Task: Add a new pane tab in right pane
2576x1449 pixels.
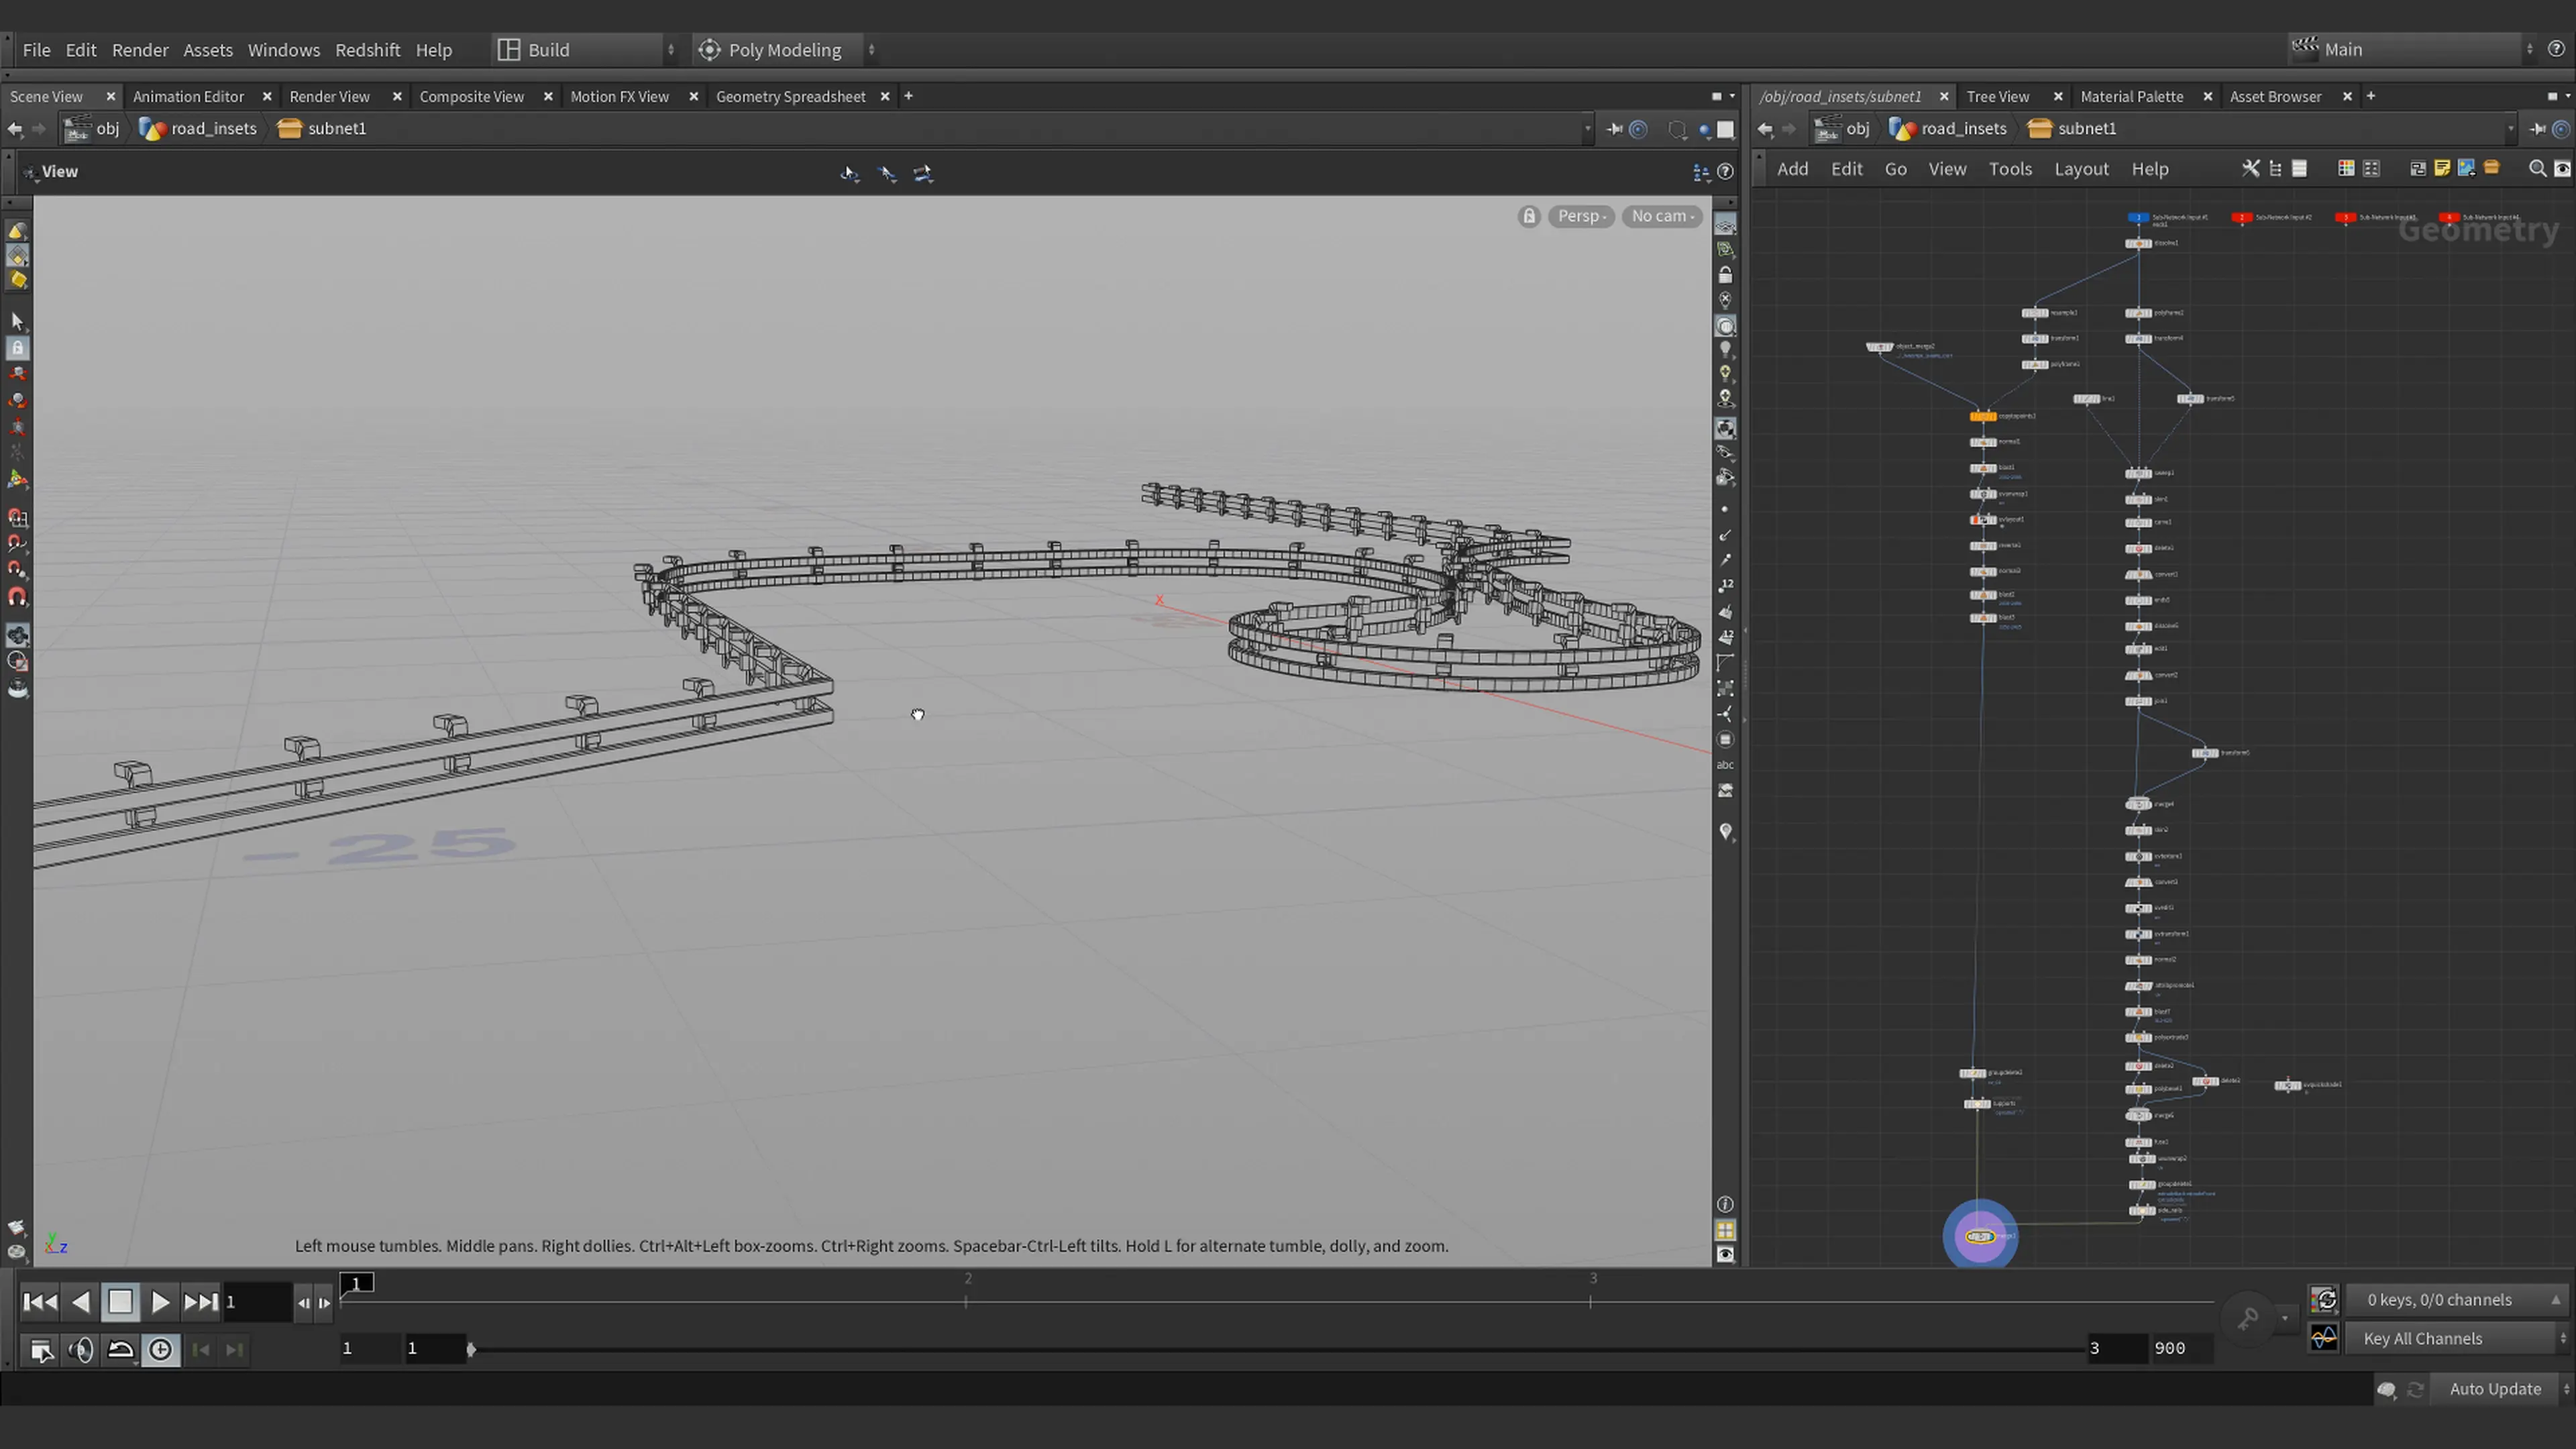Action: [2370, 96]
